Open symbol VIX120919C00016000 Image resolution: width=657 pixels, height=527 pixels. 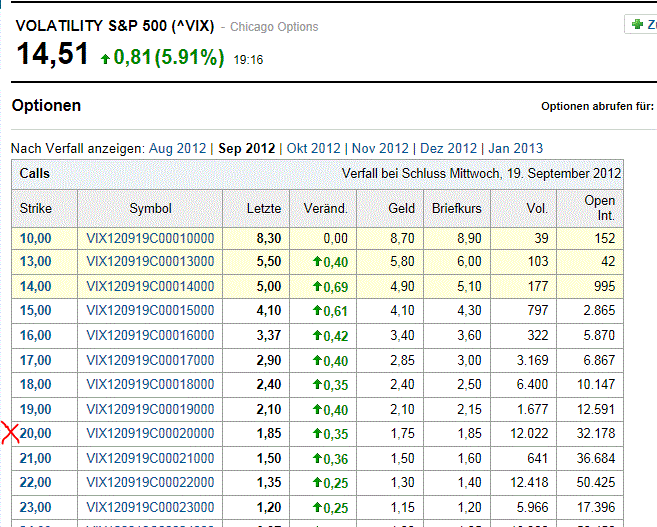tap(150, 335)
